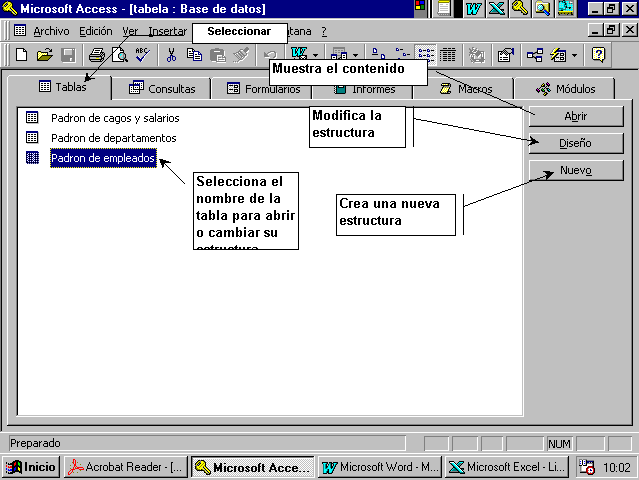The image size is (639, 480).
Task: Click the Code toolbar icon
Action: pyautogui.click(x=476, y=55)
